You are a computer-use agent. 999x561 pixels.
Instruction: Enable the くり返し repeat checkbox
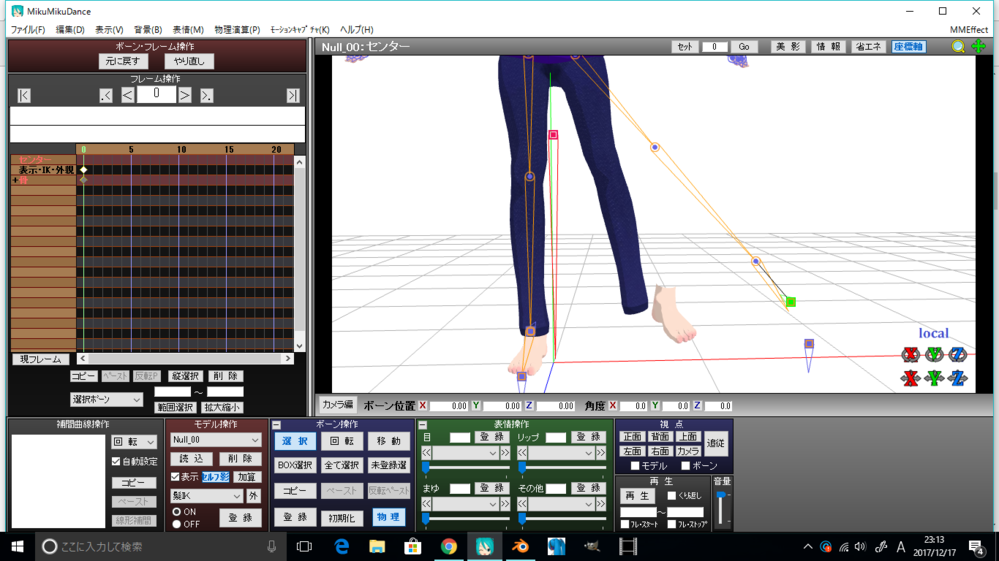[x=672, y=496]
